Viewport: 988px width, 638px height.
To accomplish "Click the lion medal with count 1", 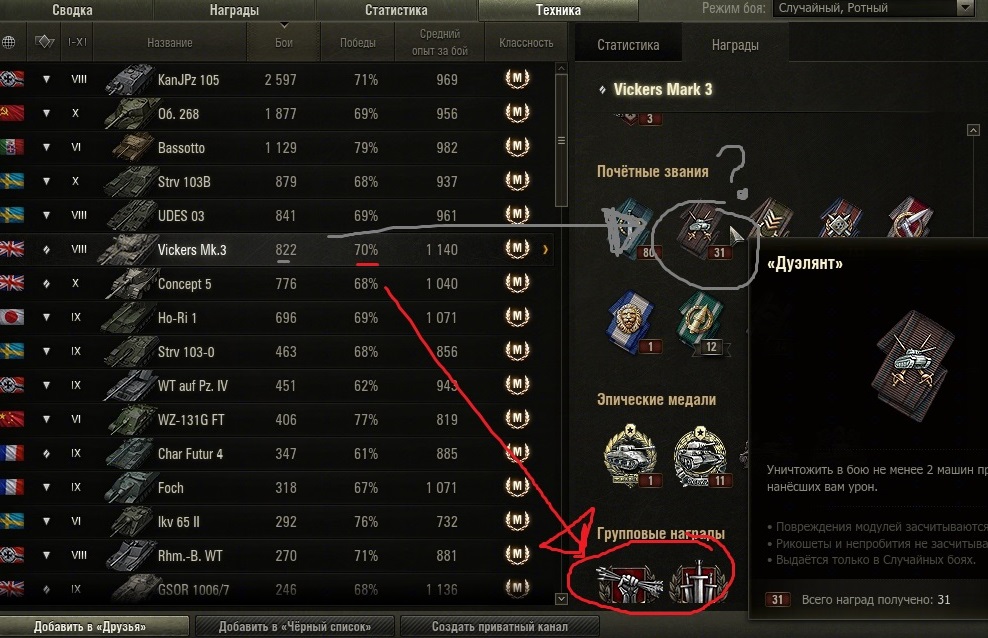I will coord(631,322).
